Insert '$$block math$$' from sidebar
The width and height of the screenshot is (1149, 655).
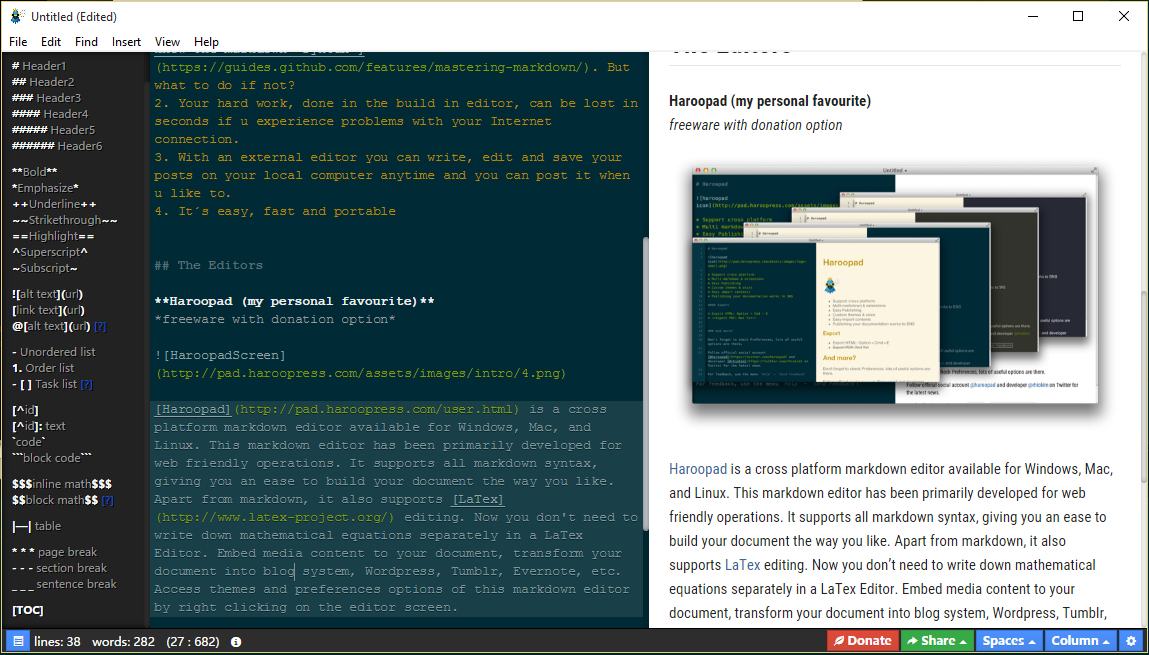coord(55,501)
